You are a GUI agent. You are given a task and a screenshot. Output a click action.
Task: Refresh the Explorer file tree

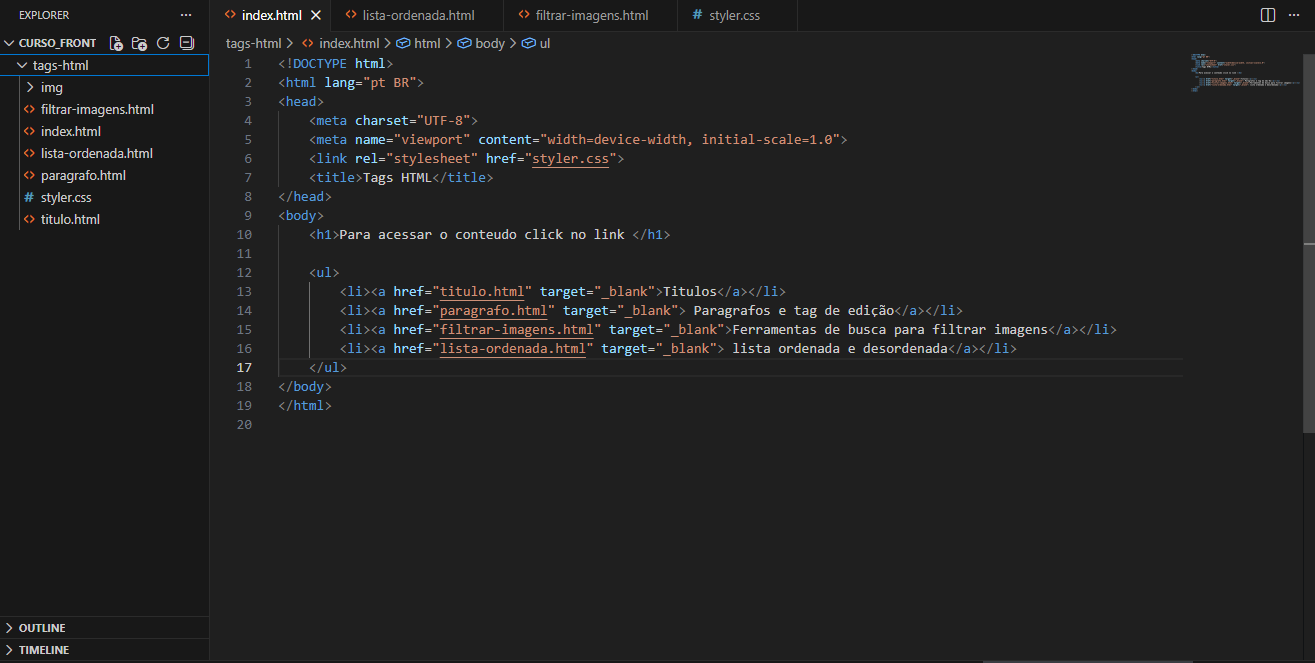point(163,43)
